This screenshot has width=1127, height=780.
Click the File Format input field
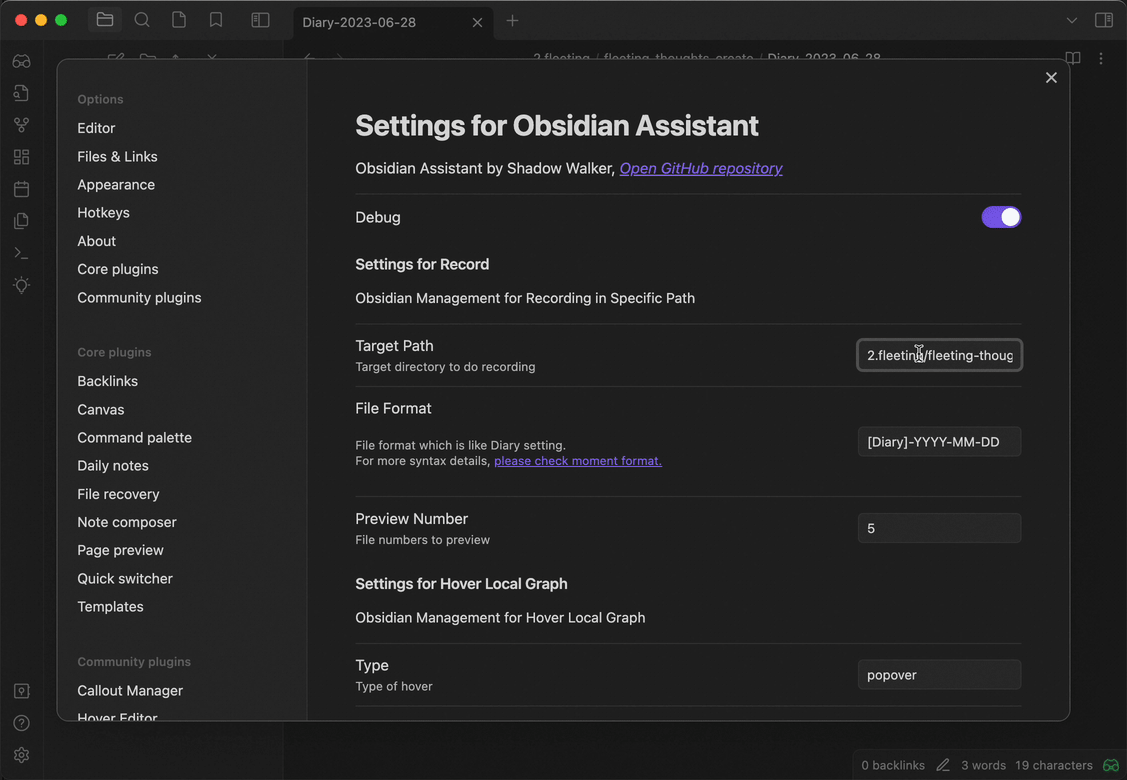[x=939, y=441]
